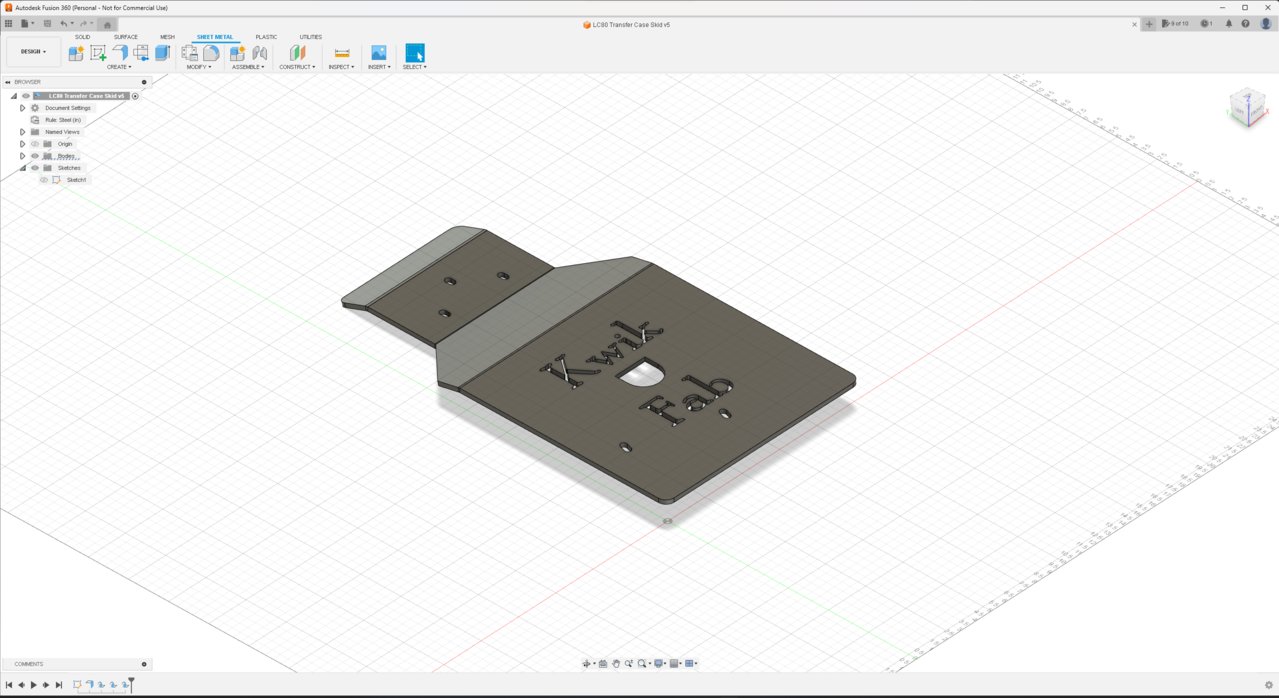The image size is (1279, 698).
Task: Start Create Sketch tool
Action: 98,53
